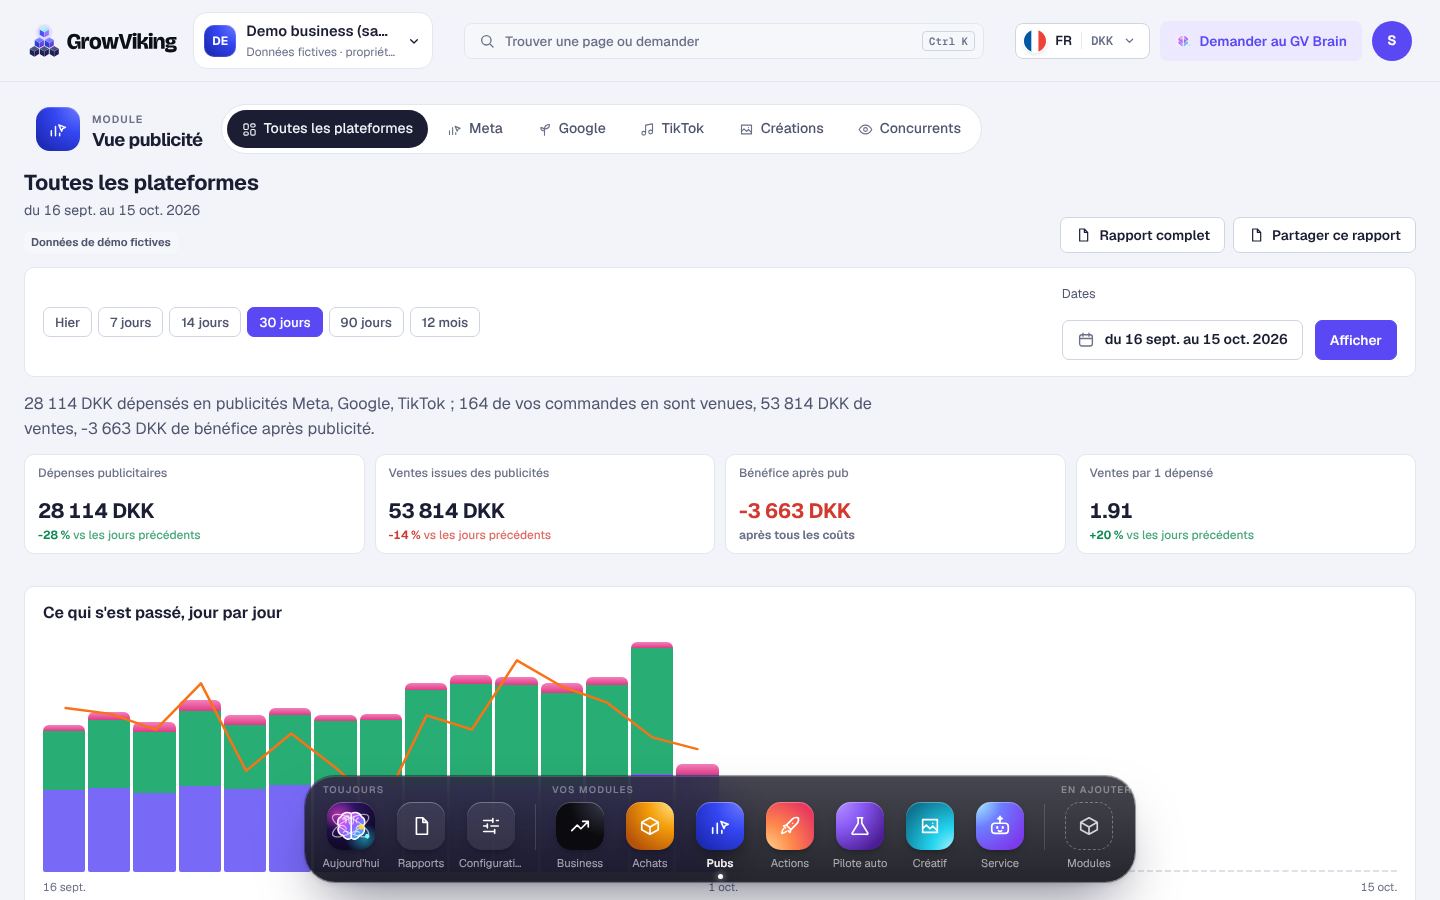Image resolution: width=1440 pixels, height=900 pixels.
Task: Click the DE business badge
Action: tap(220, 41)
